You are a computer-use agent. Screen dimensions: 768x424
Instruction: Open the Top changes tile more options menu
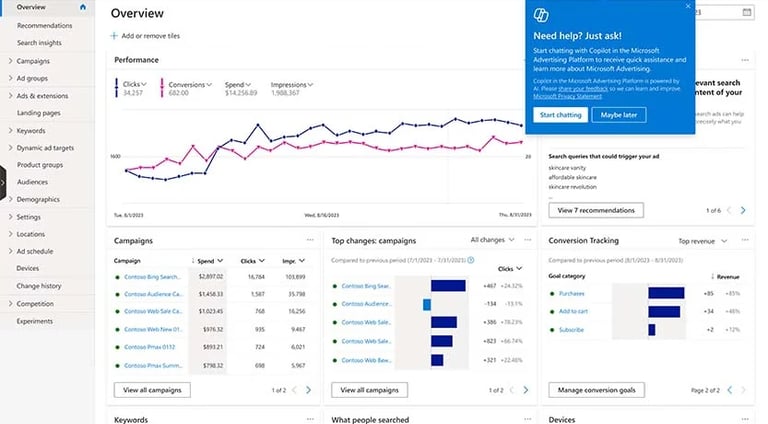click(x=528, y=240)
